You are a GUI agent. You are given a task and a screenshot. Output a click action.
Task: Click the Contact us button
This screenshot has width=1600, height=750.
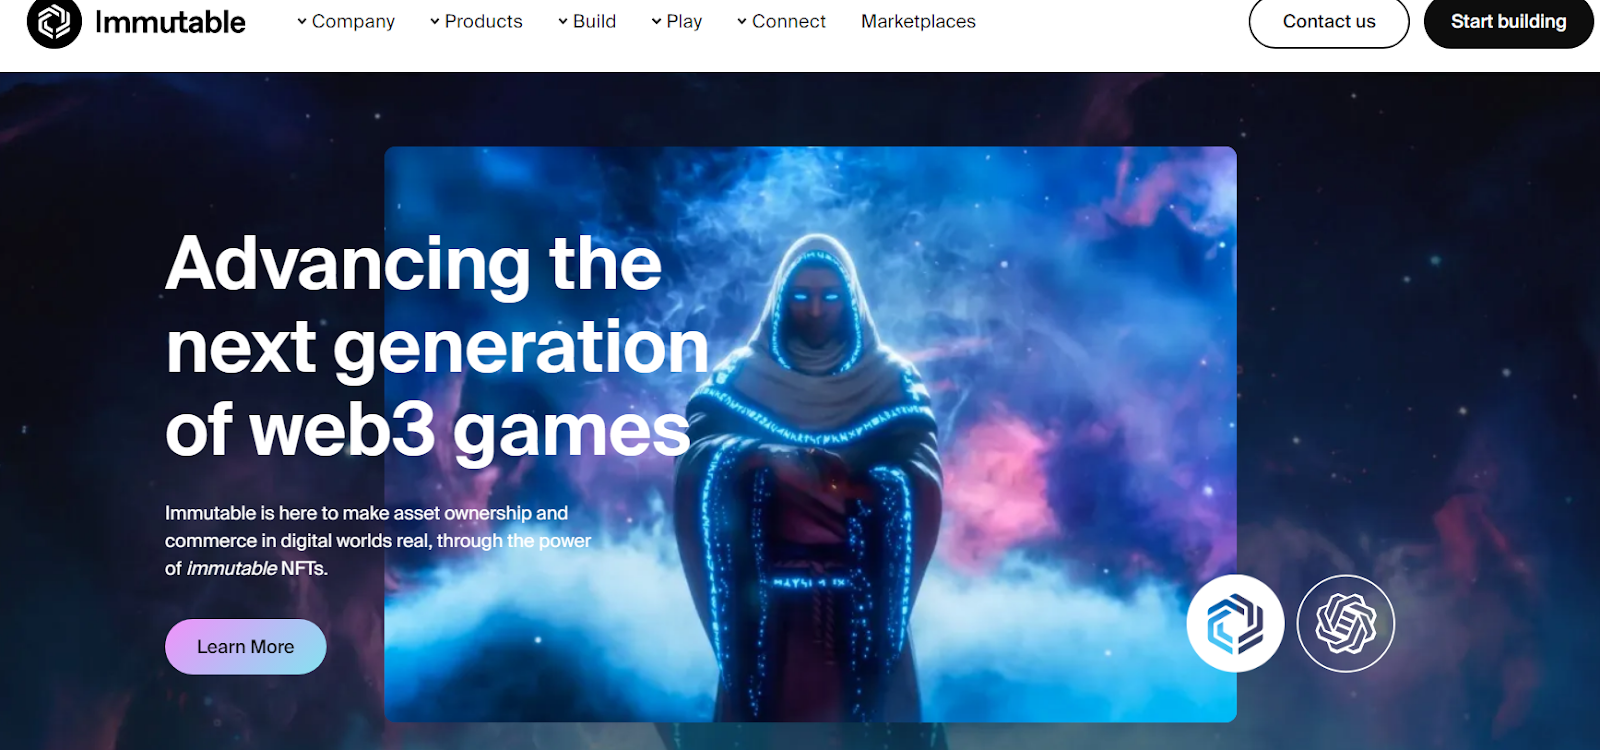tap(1329, 22)
